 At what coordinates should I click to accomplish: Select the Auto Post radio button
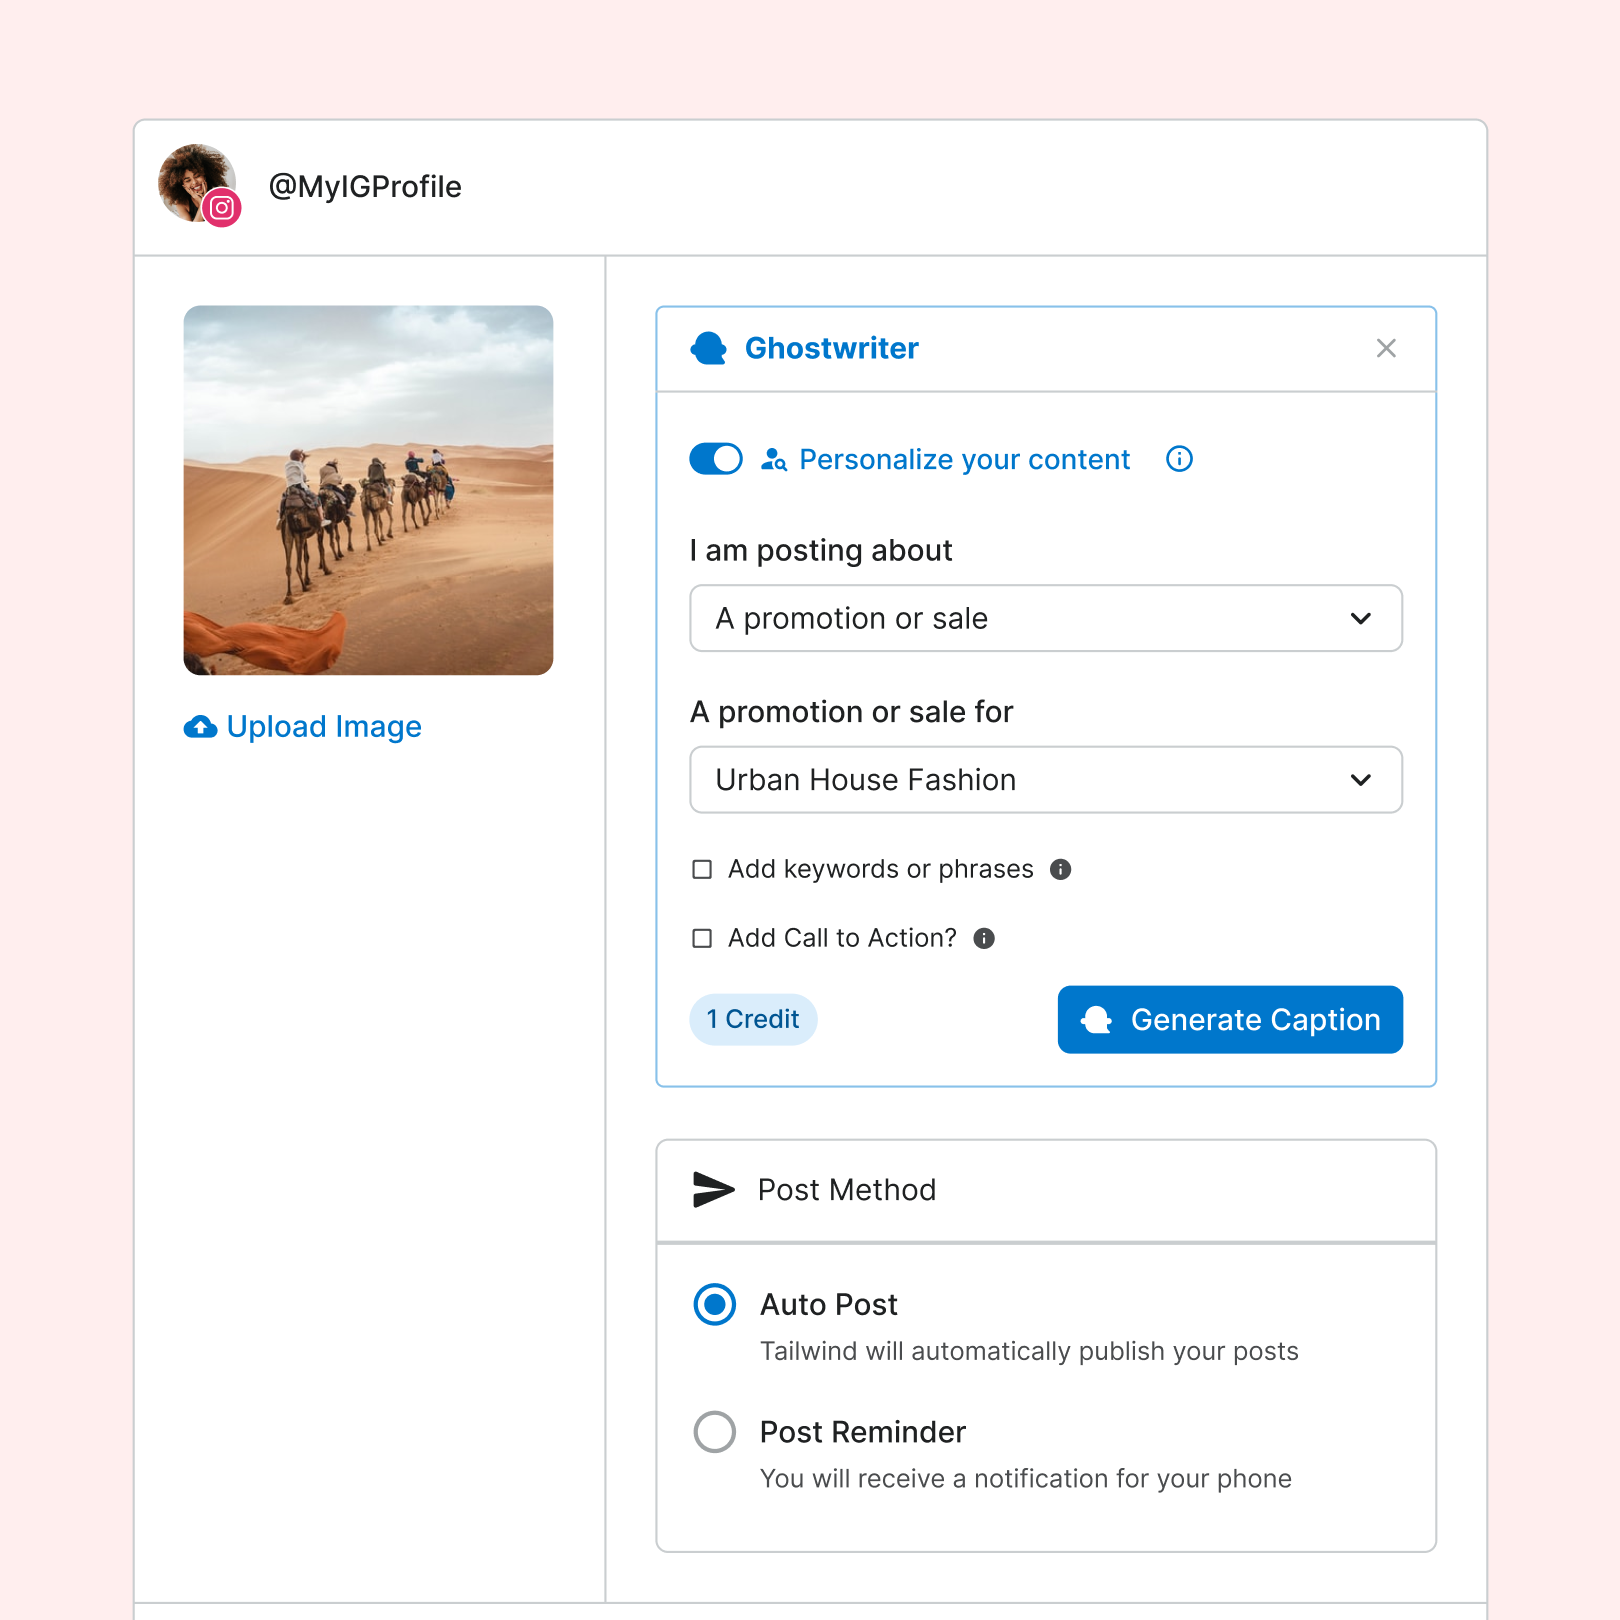tap(715, 1304)
